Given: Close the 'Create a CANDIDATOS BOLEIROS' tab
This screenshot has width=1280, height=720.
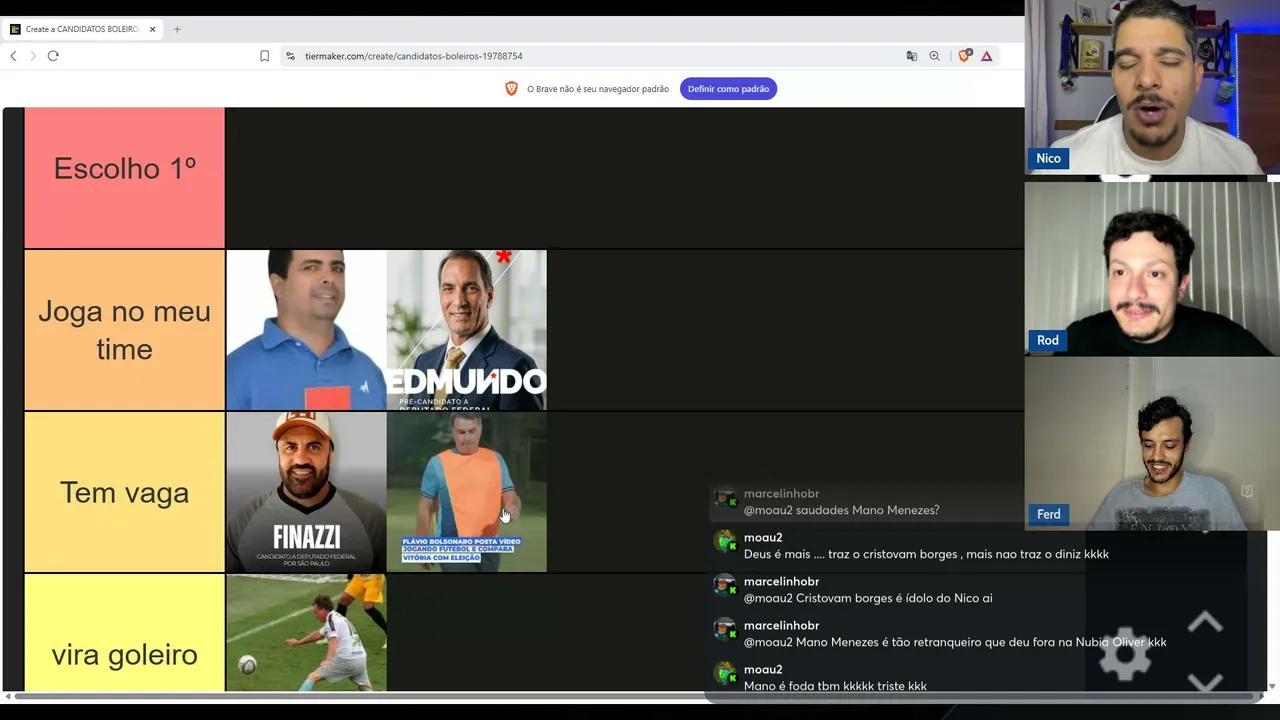Looking at the screenshot, I should [x=152, y=29].
